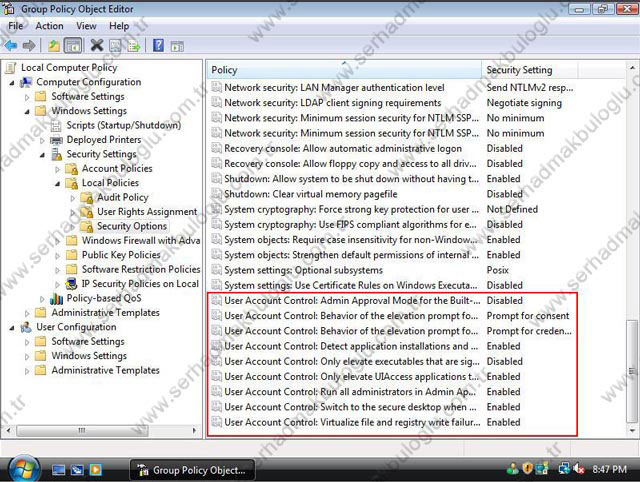Click the Computer Configuration node icon
Screen dimensions: 640x482
[26, 82]
